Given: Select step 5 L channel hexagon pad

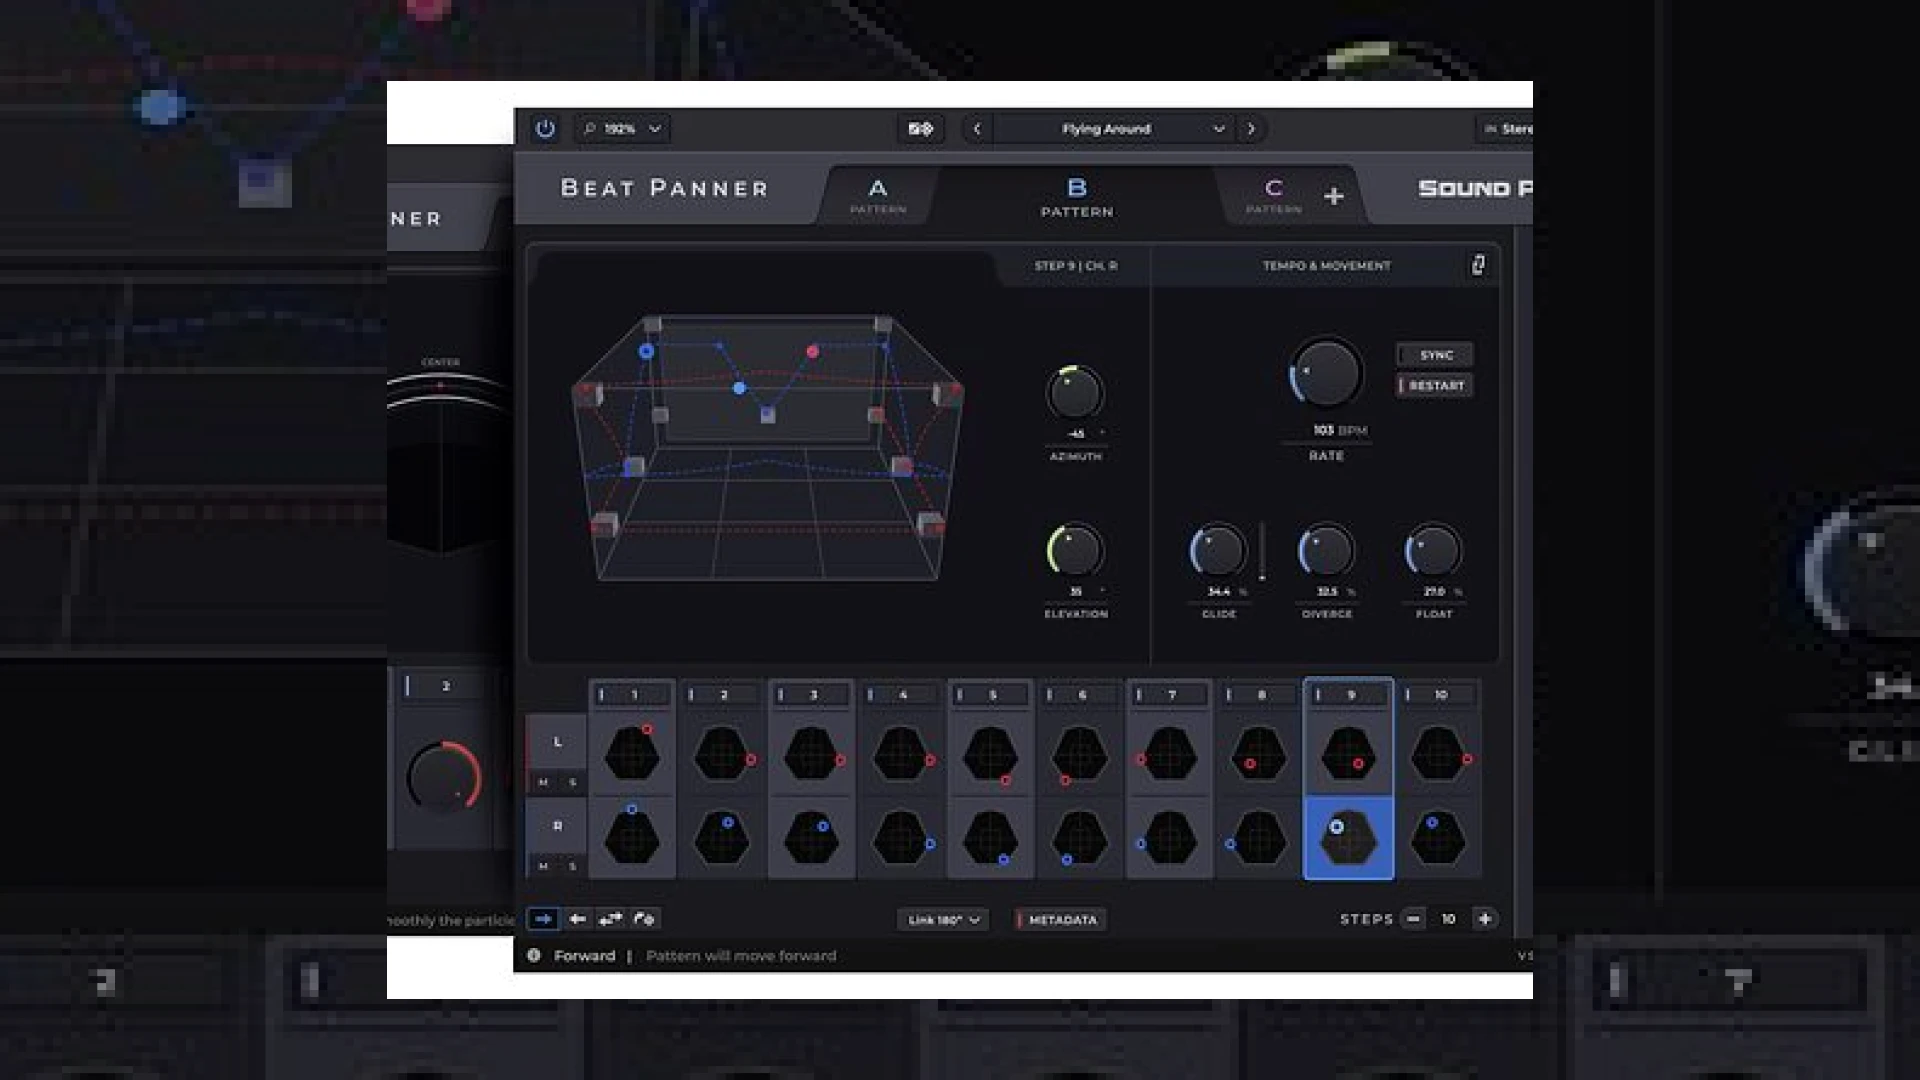Looking at the screenshot, I should tap(990, 752).
